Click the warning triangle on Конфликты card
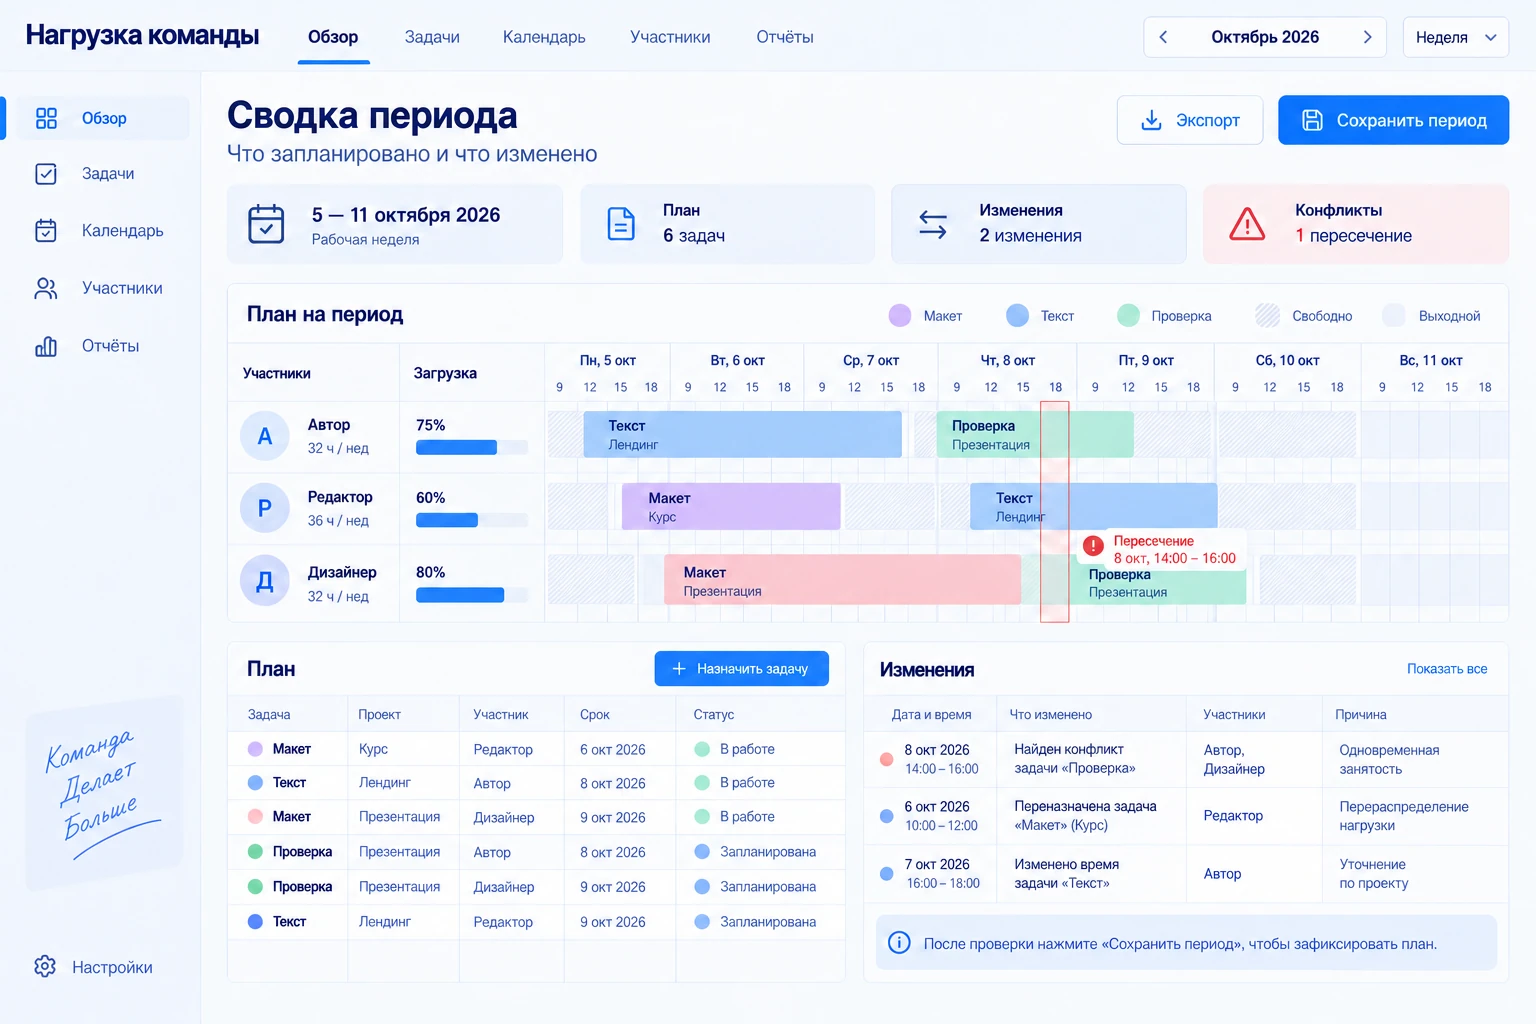Image resolution: width=1536 pixels, height=1024 pixels. [1247, 224]
